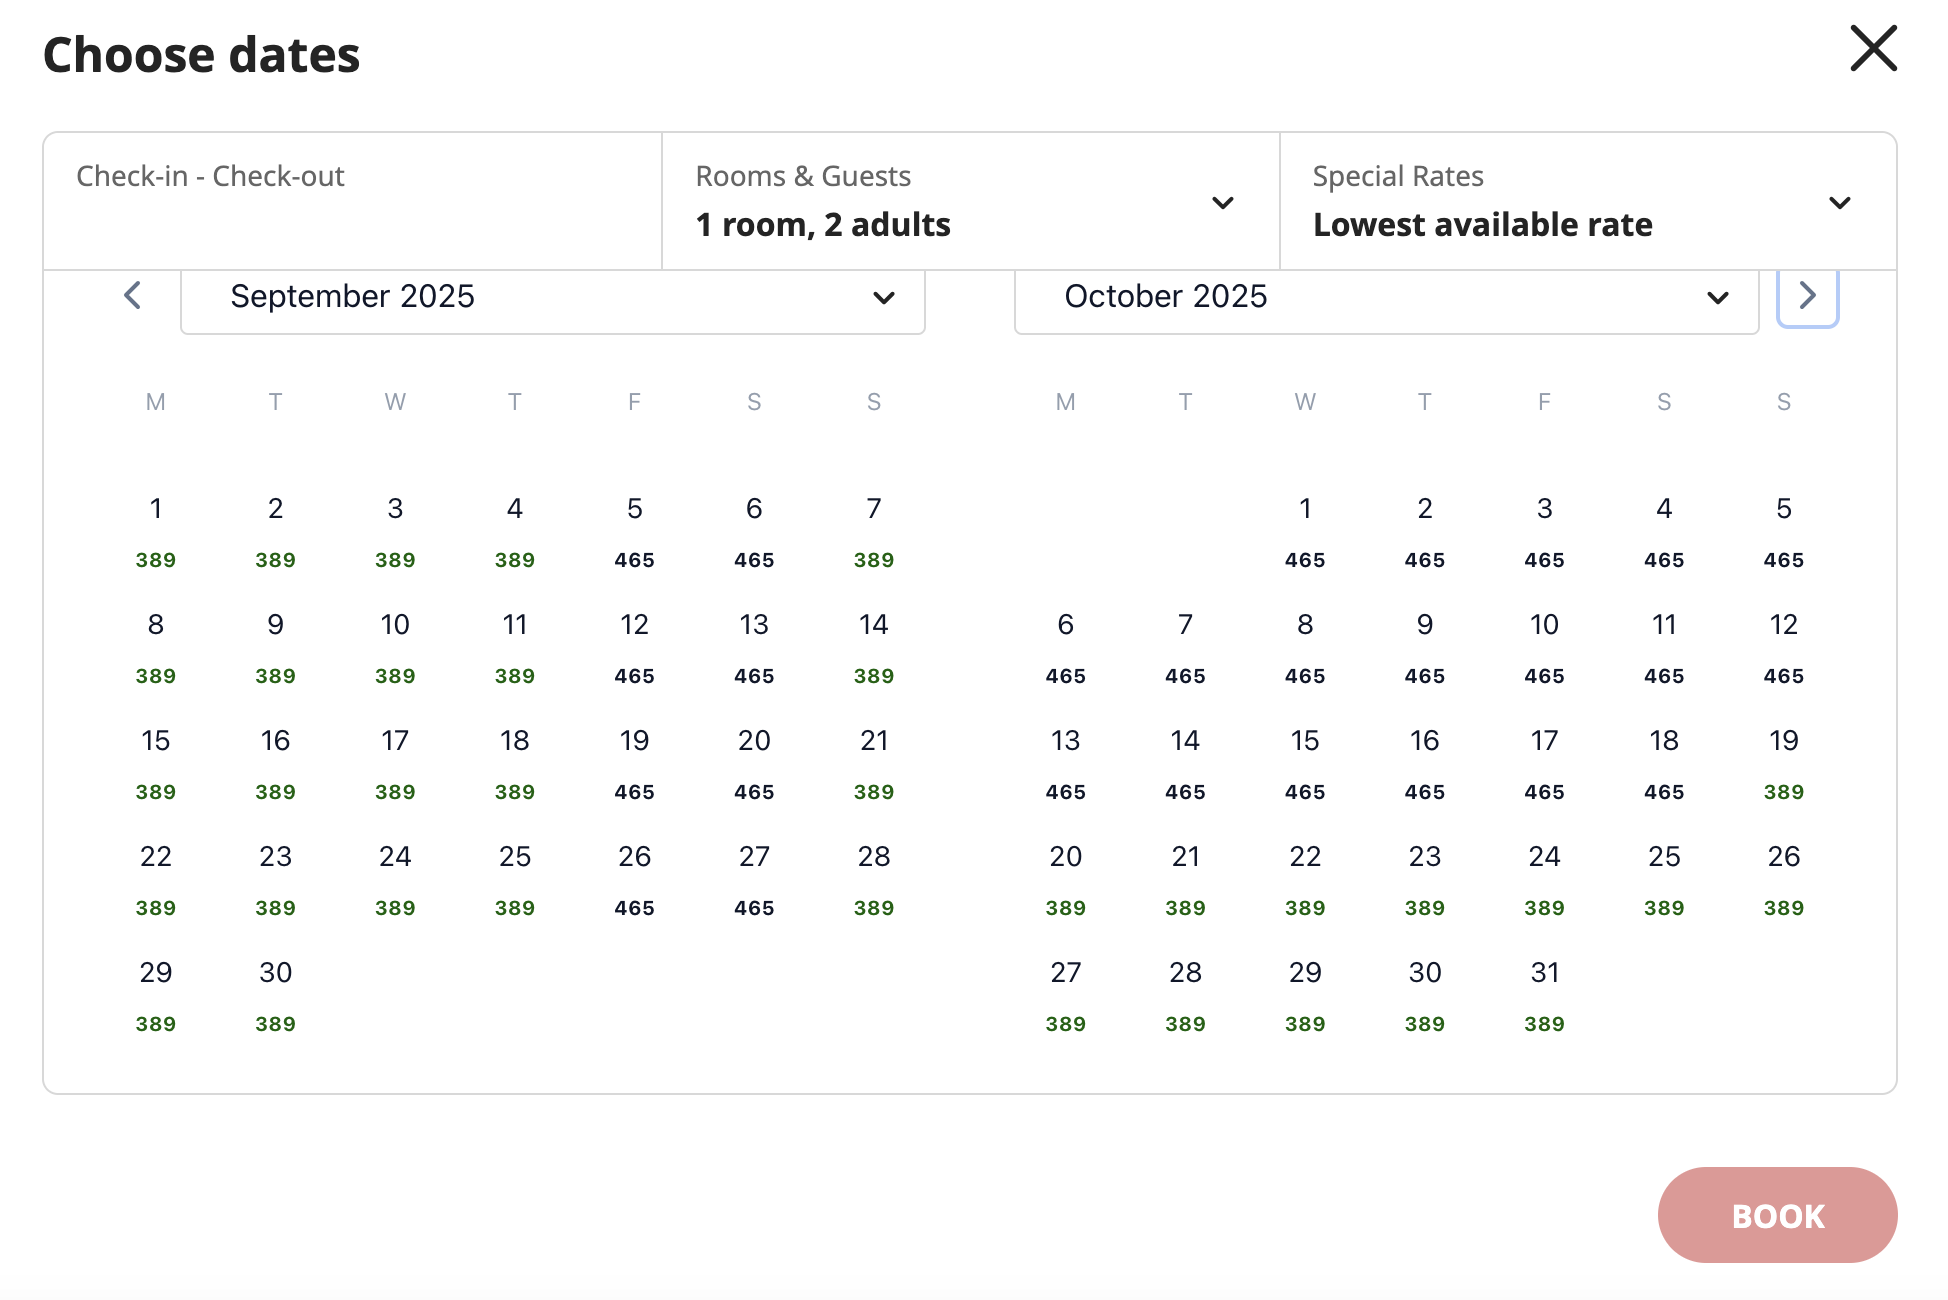Viewport: 1948px width, 1300px height.
Task: Select October 30 date cell
Action: point(1425,996)
